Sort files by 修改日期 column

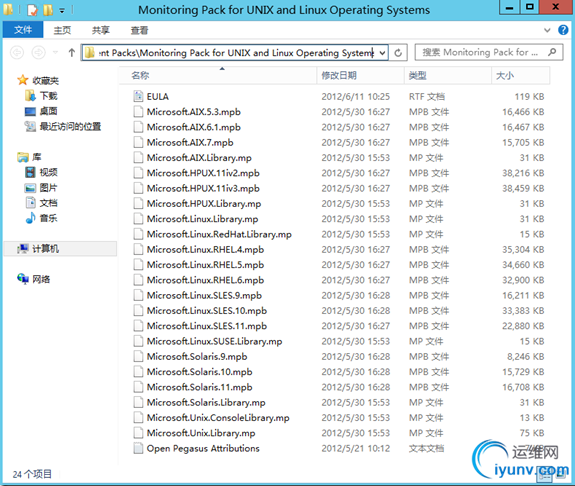[x=361, y=76]
